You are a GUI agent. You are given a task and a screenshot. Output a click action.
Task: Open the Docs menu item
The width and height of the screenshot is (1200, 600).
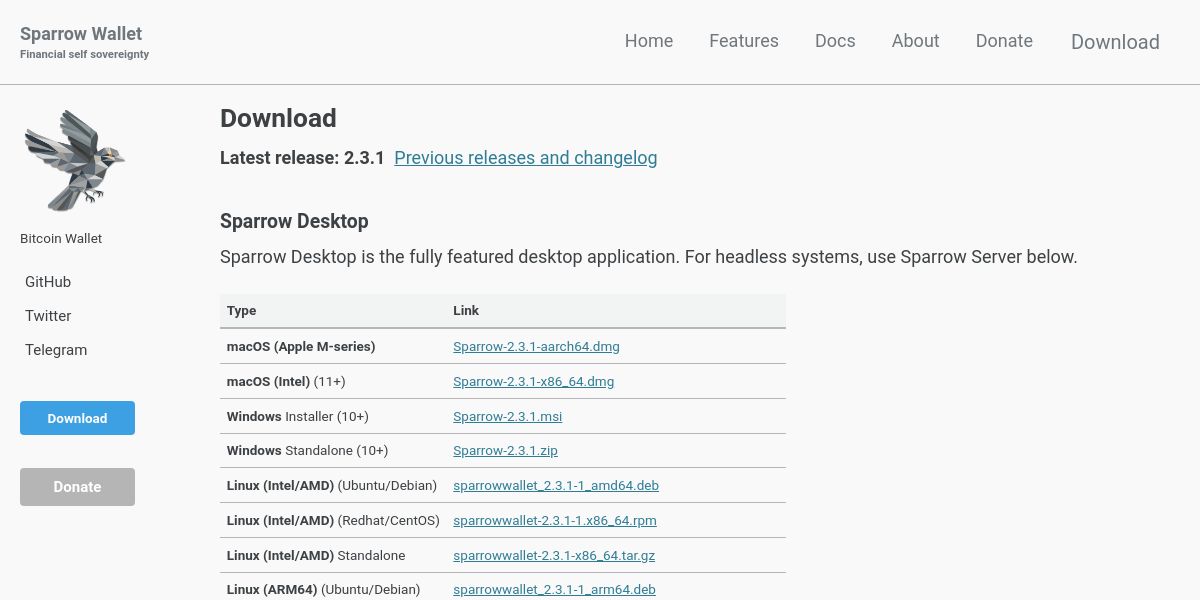(x=835, y=41)
